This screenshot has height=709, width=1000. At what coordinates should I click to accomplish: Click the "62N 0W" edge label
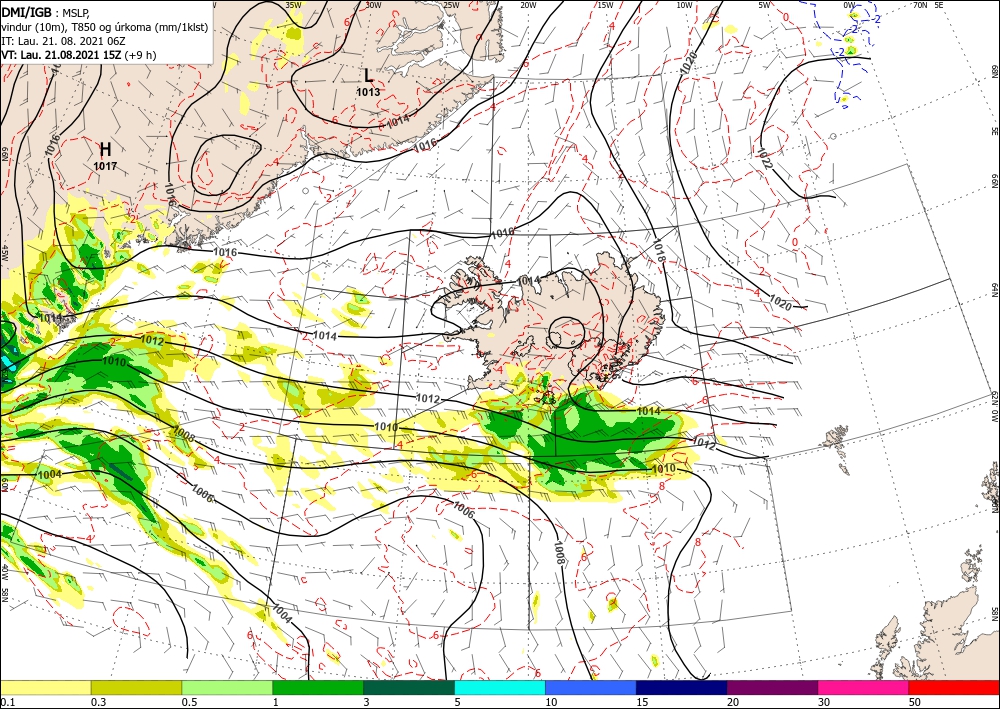[x=994, y=407]
